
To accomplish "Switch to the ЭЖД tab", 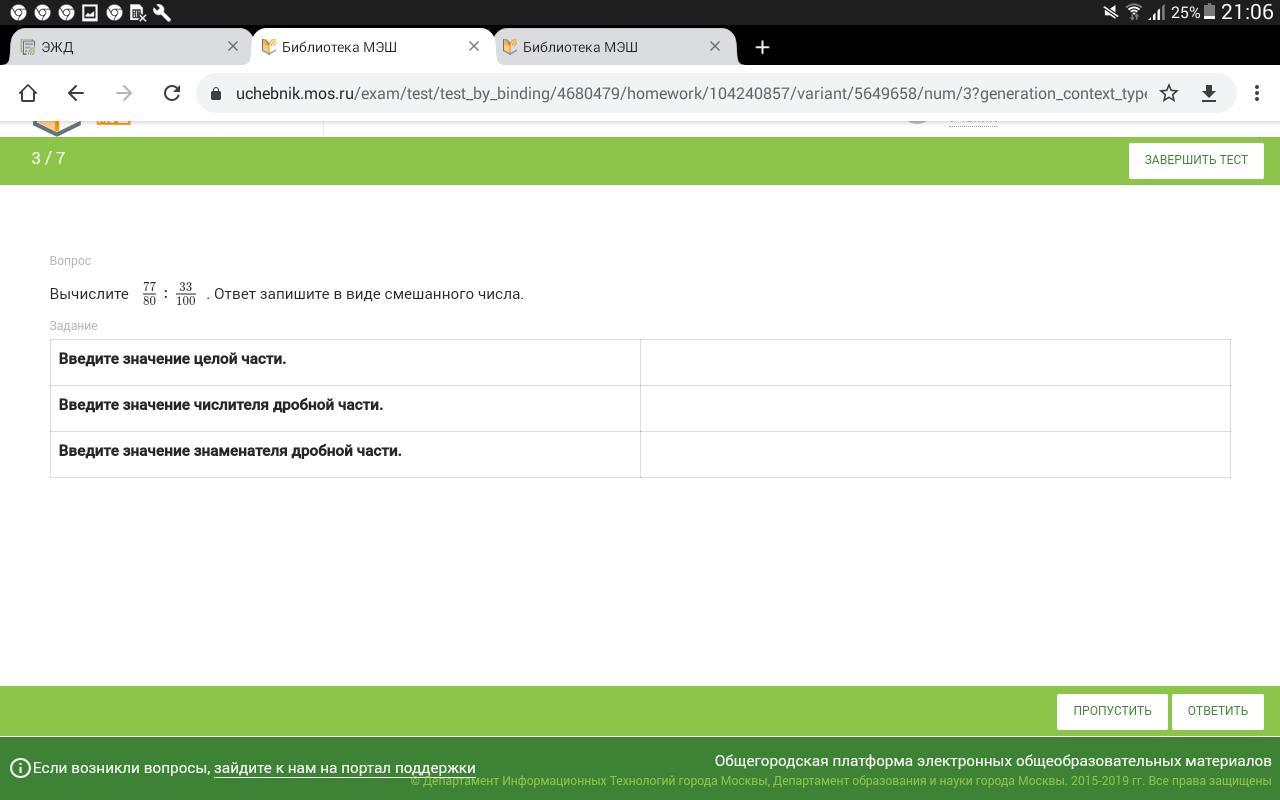I will (120, 47).
